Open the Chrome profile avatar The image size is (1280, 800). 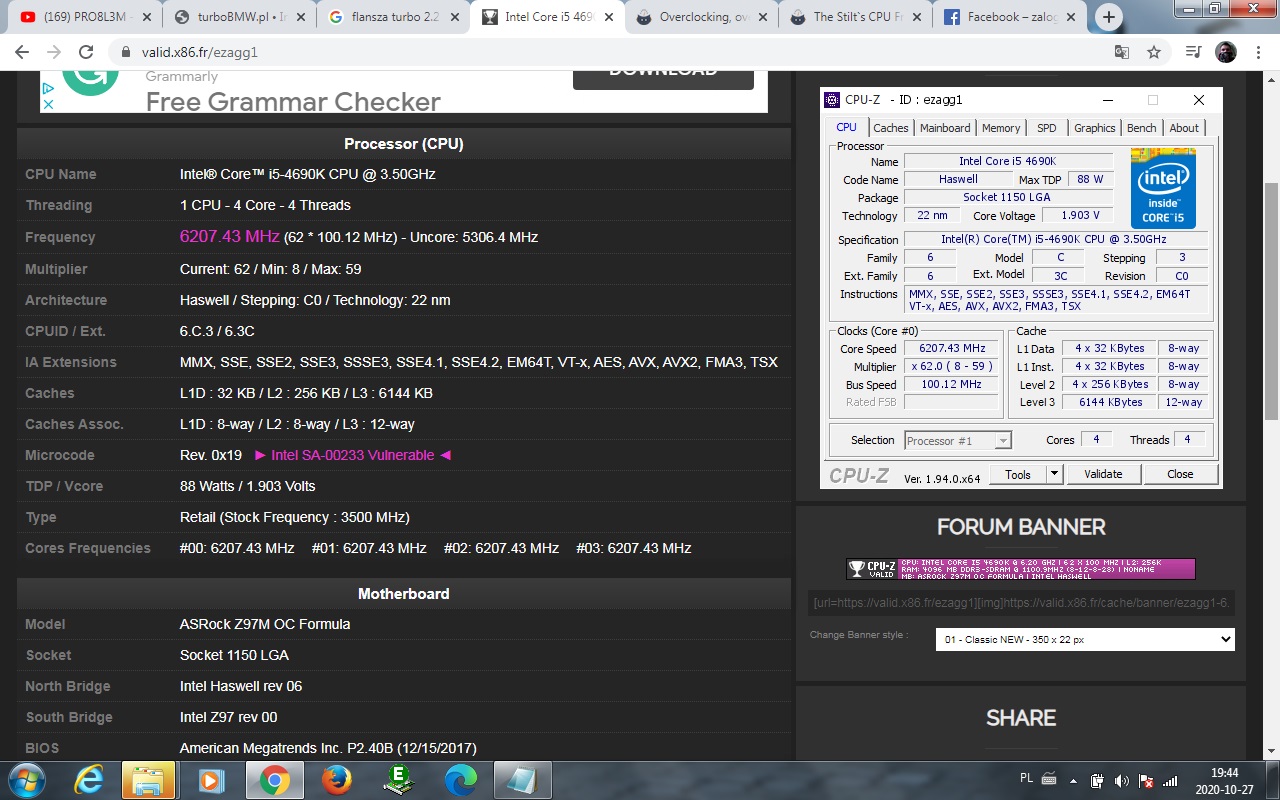point(1225,52)
